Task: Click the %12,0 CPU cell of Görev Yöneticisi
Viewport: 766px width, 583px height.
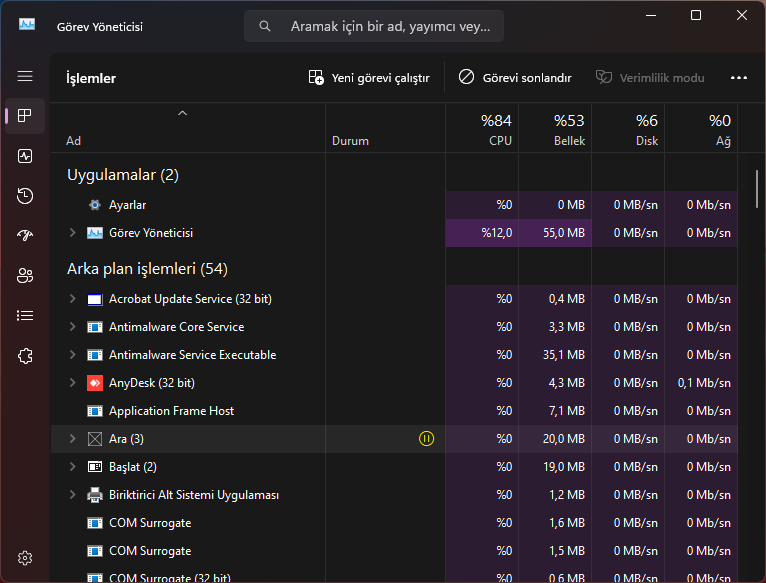Action: [482, 233]
